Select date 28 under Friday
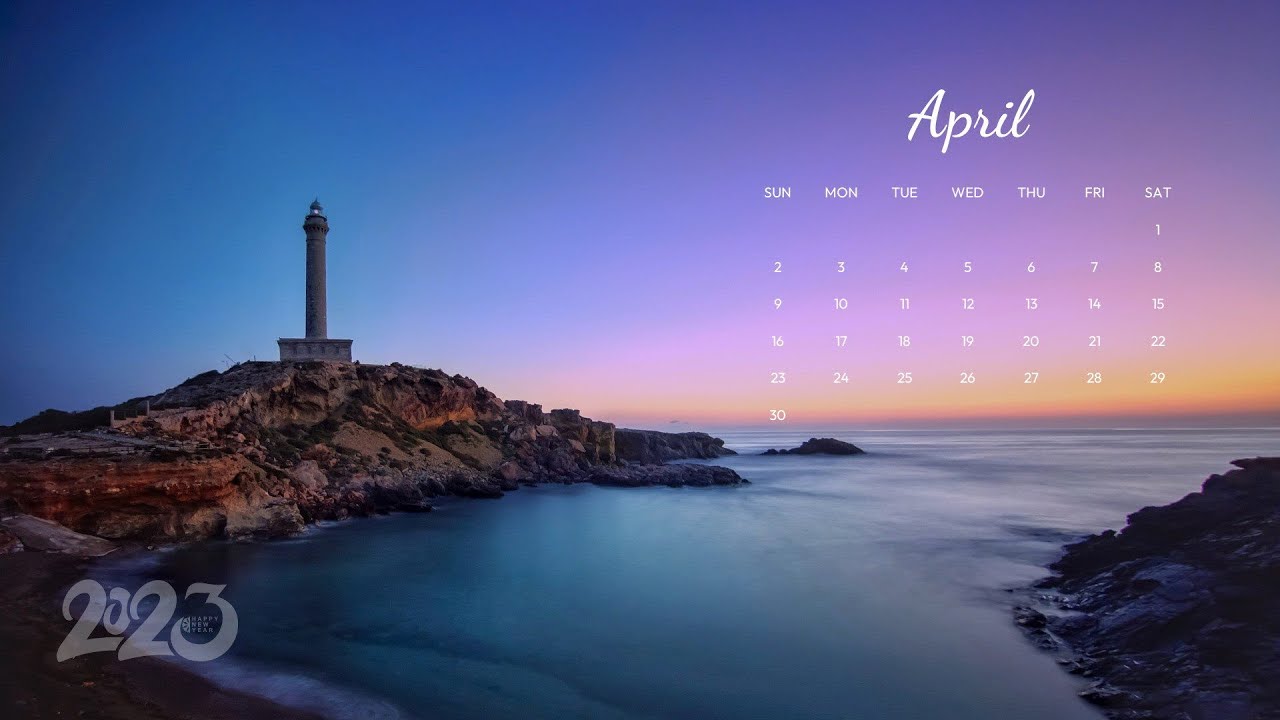The image size is (1280, 720). click(1094, 378)
